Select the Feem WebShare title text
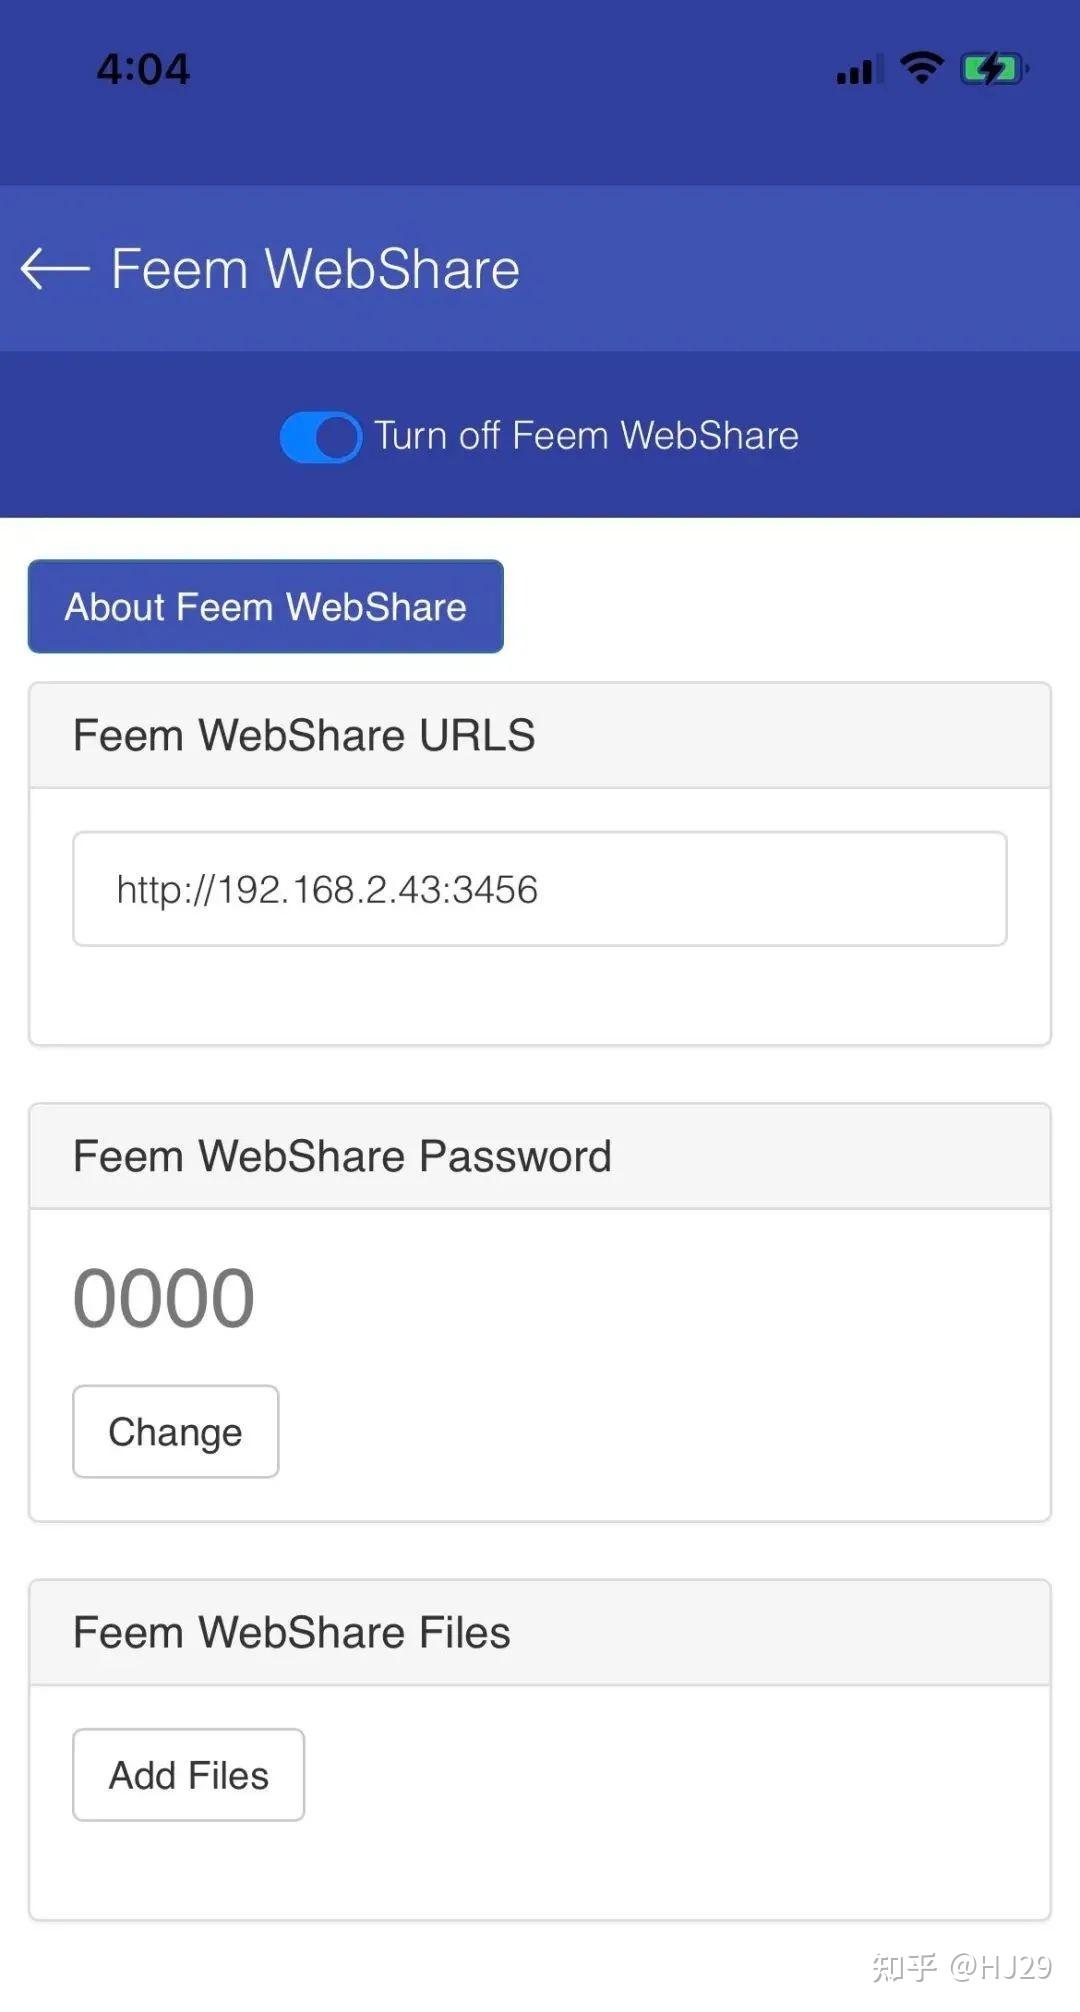This screenshot has height=2012, width=1080. coord(315,268)
